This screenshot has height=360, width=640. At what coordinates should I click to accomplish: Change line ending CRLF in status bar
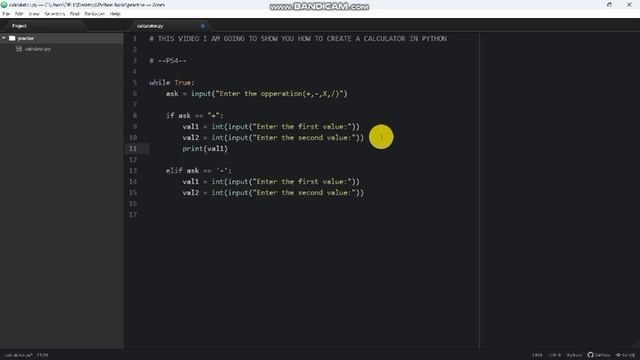pos(537,355)
